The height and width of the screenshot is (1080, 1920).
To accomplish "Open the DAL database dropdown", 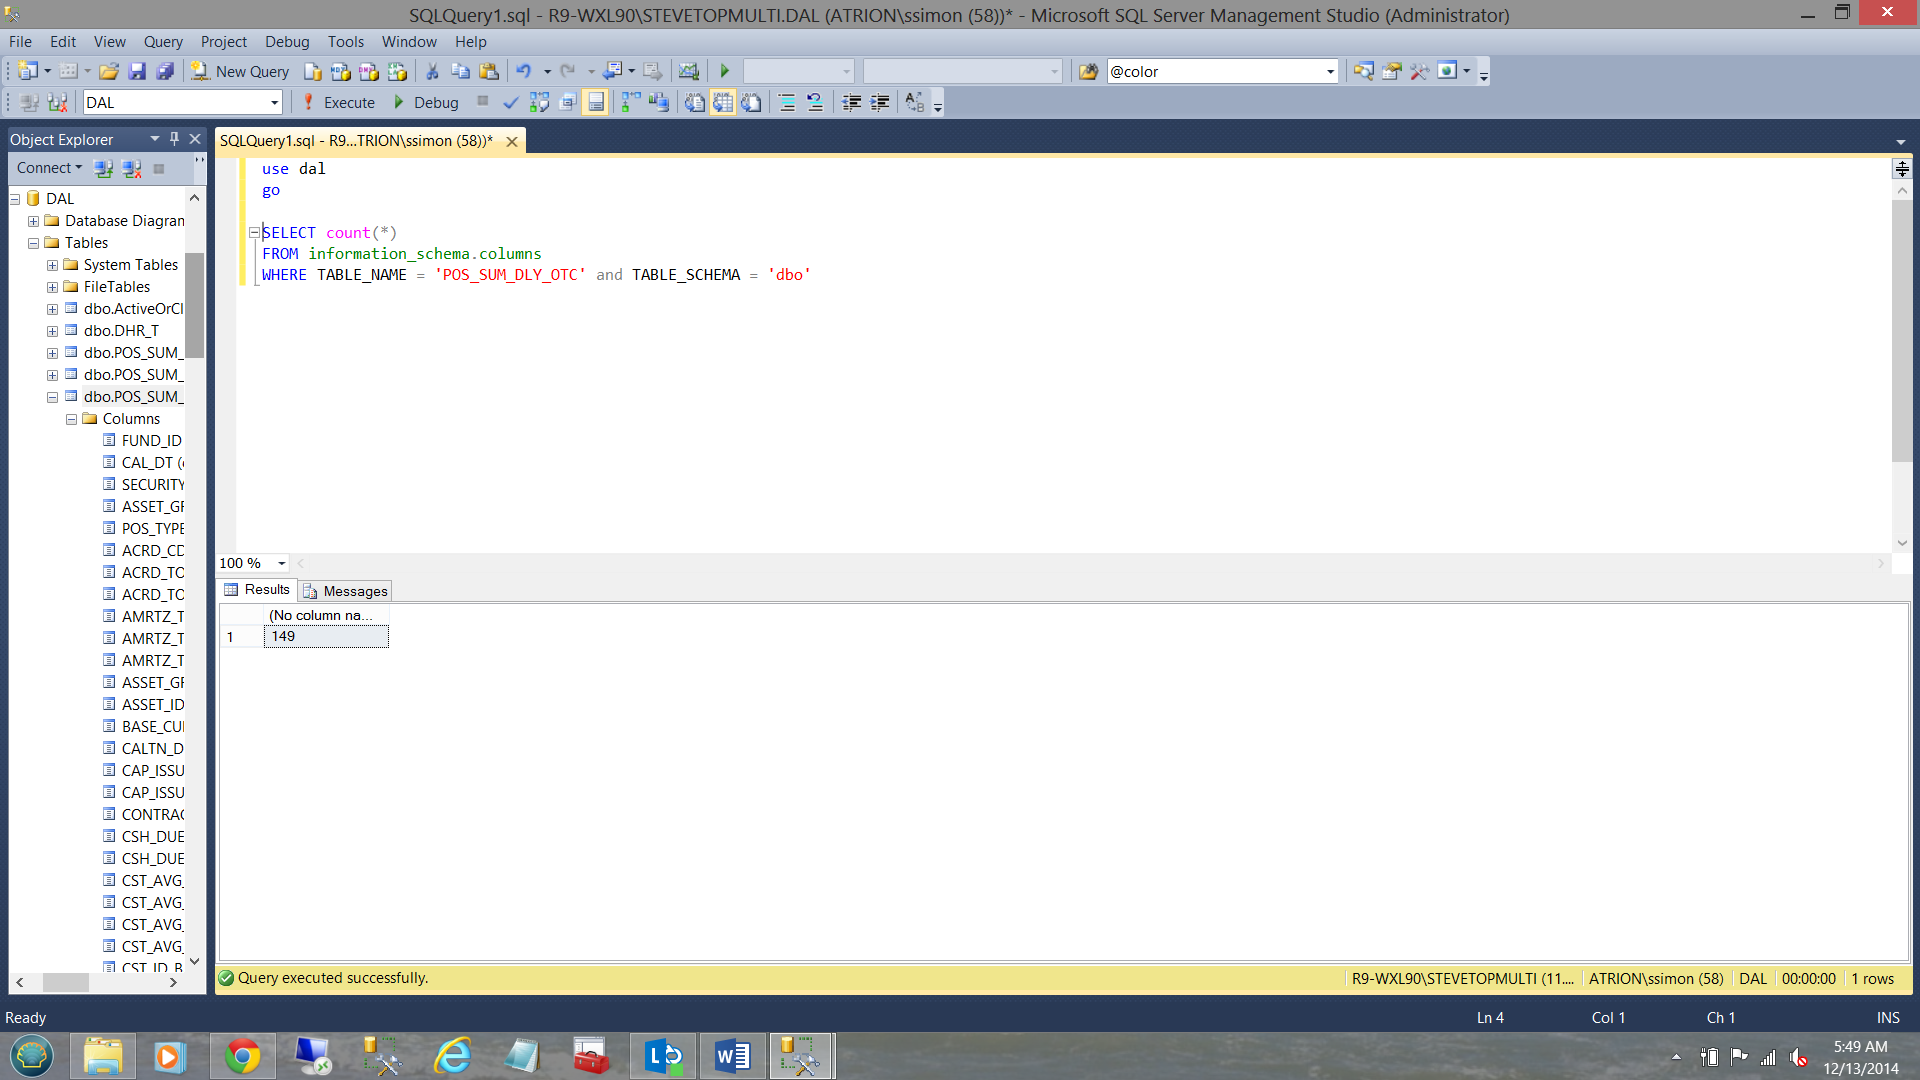I will tap(274, 102).
